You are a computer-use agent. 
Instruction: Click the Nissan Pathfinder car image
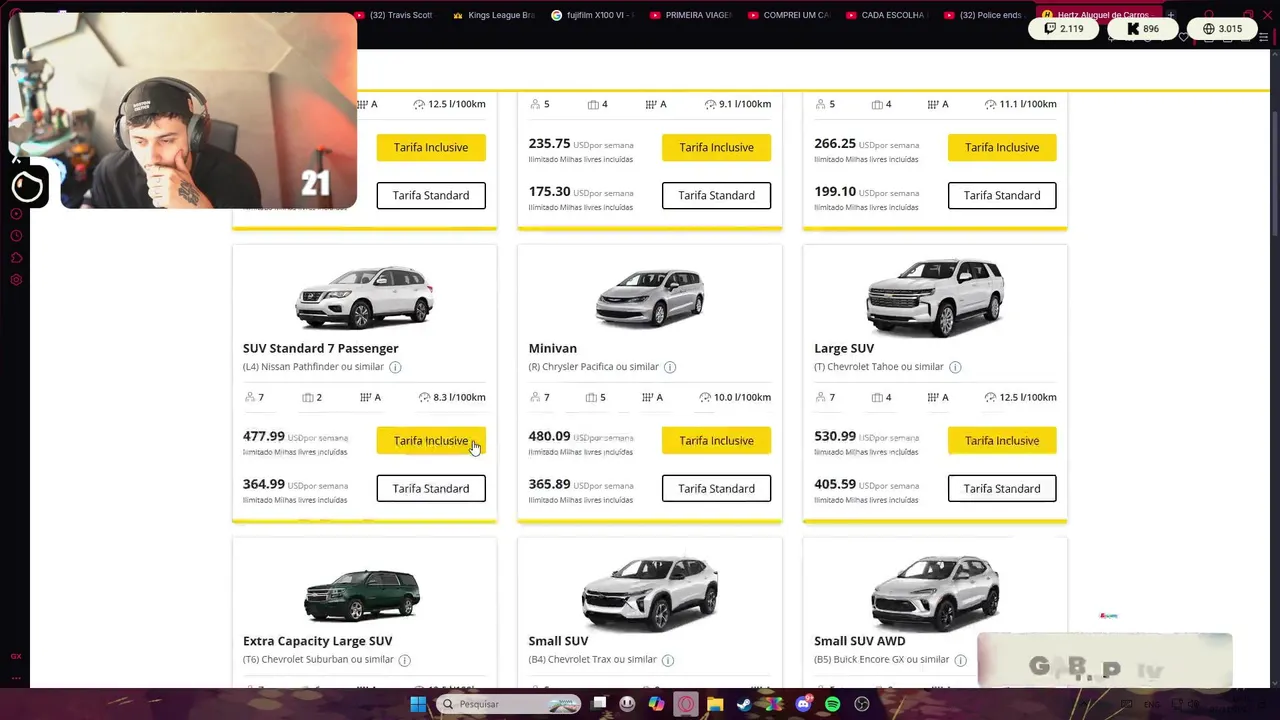(x=364, y=297)
